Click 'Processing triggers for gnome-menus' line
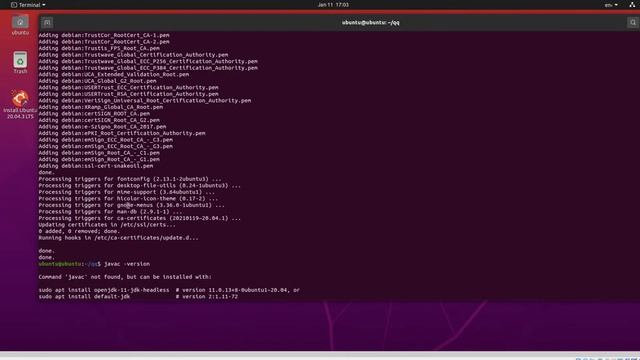Image resolution: width=640 pixels, height=360 pixels. pos(131,205)
